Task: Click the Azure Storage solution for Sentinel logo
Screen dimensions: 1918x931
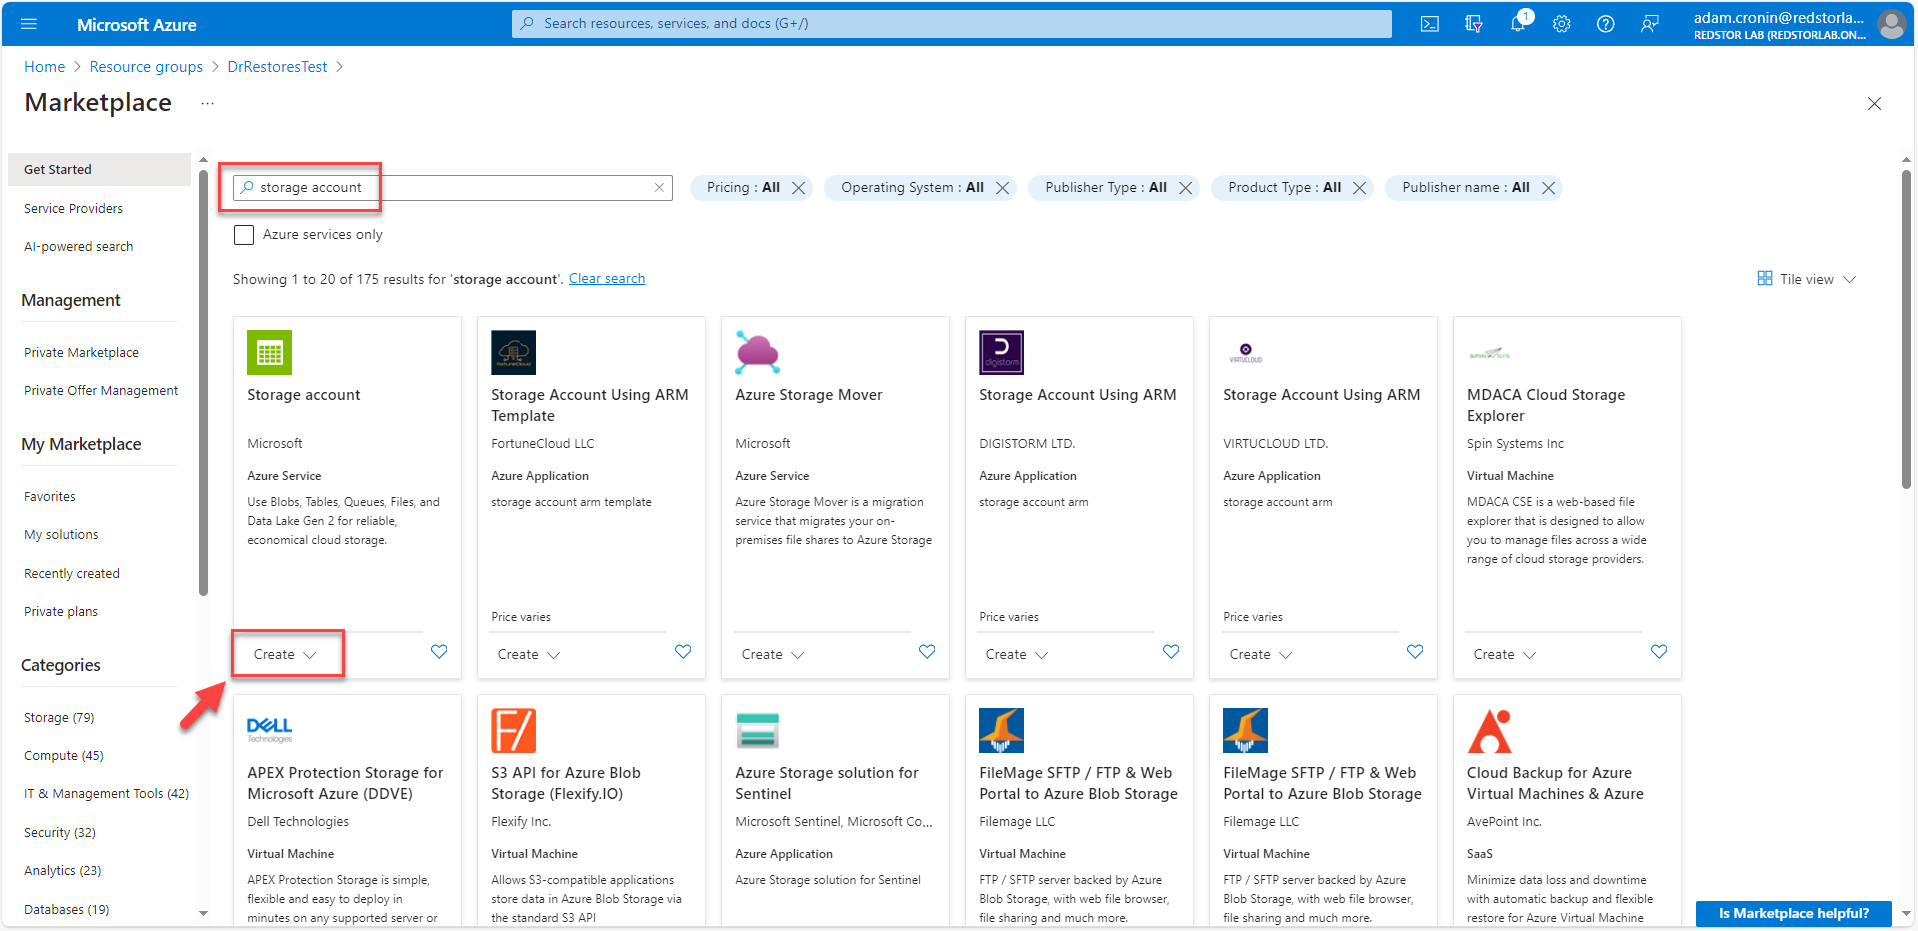Action: pyautogui.click(x=757, y=730)
